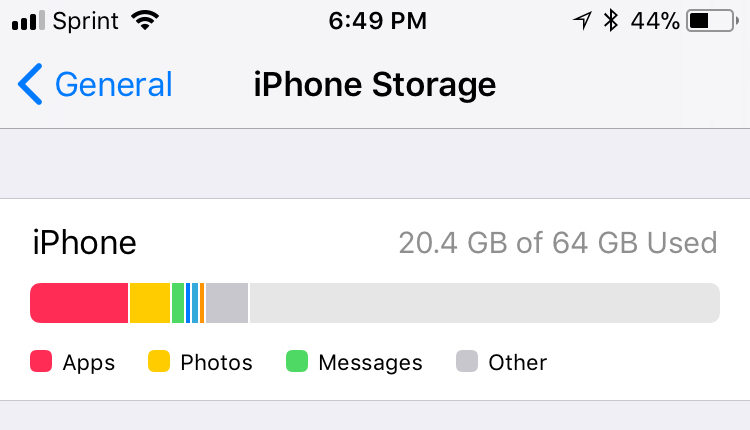The image size is (750, 430).
Task: Tap the Sprint carrier label
Action: coord(86,21)
